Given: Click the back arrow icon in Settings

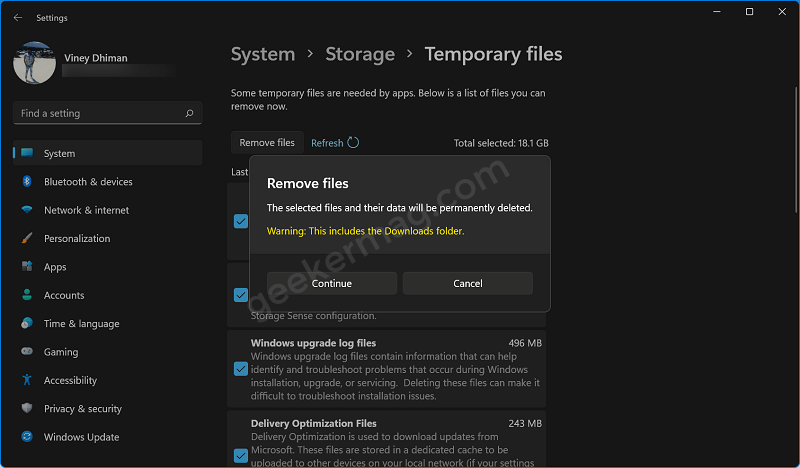Looking at the screenshot, I should [x=18, y=17].
